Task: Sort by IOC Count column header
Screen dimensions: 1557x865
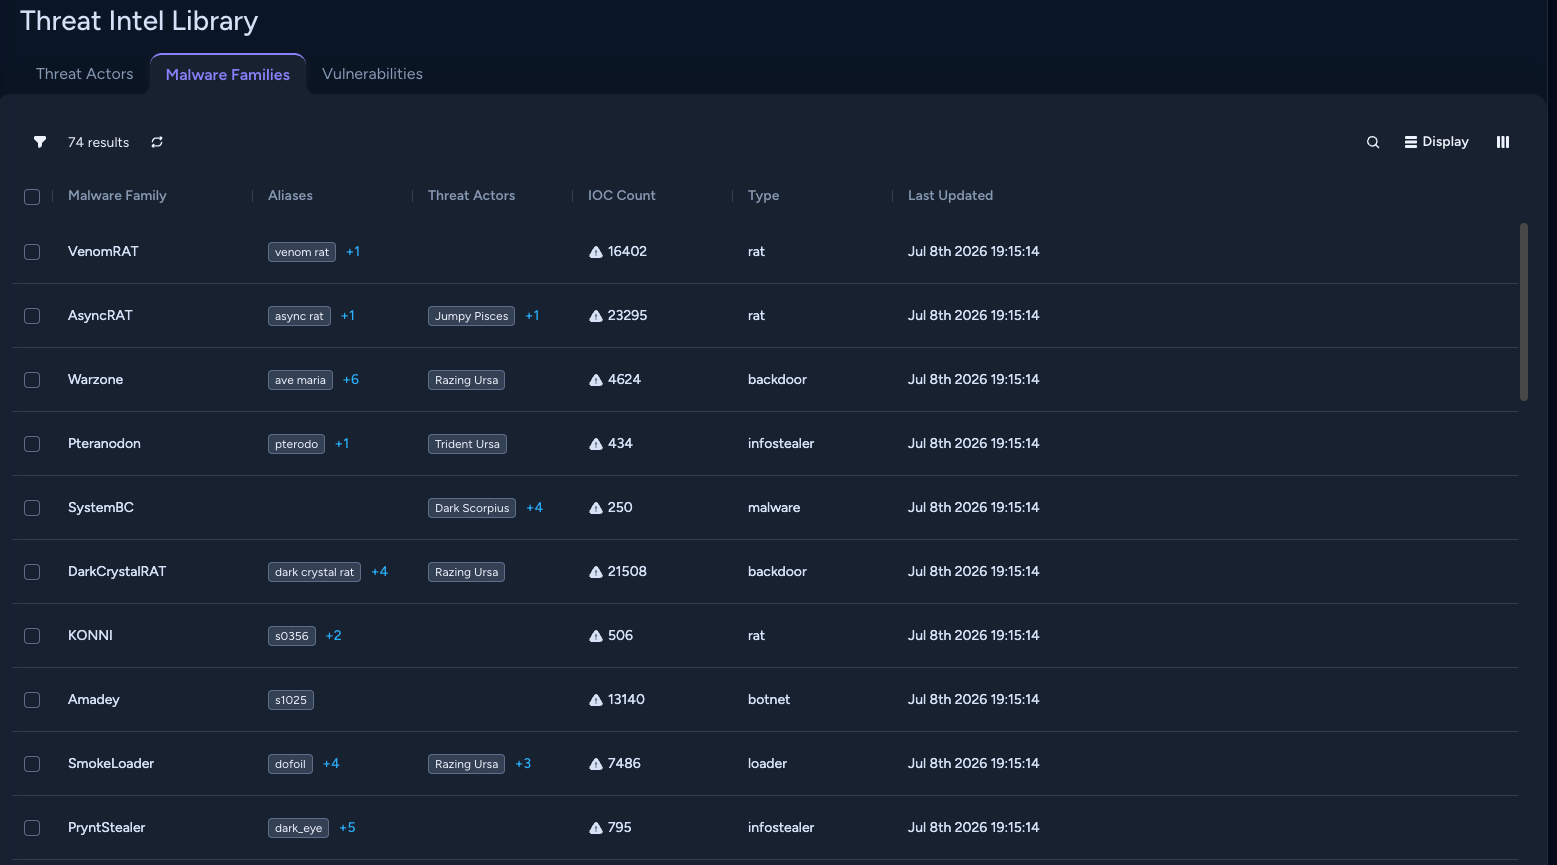Action: (x=622, y=195)
